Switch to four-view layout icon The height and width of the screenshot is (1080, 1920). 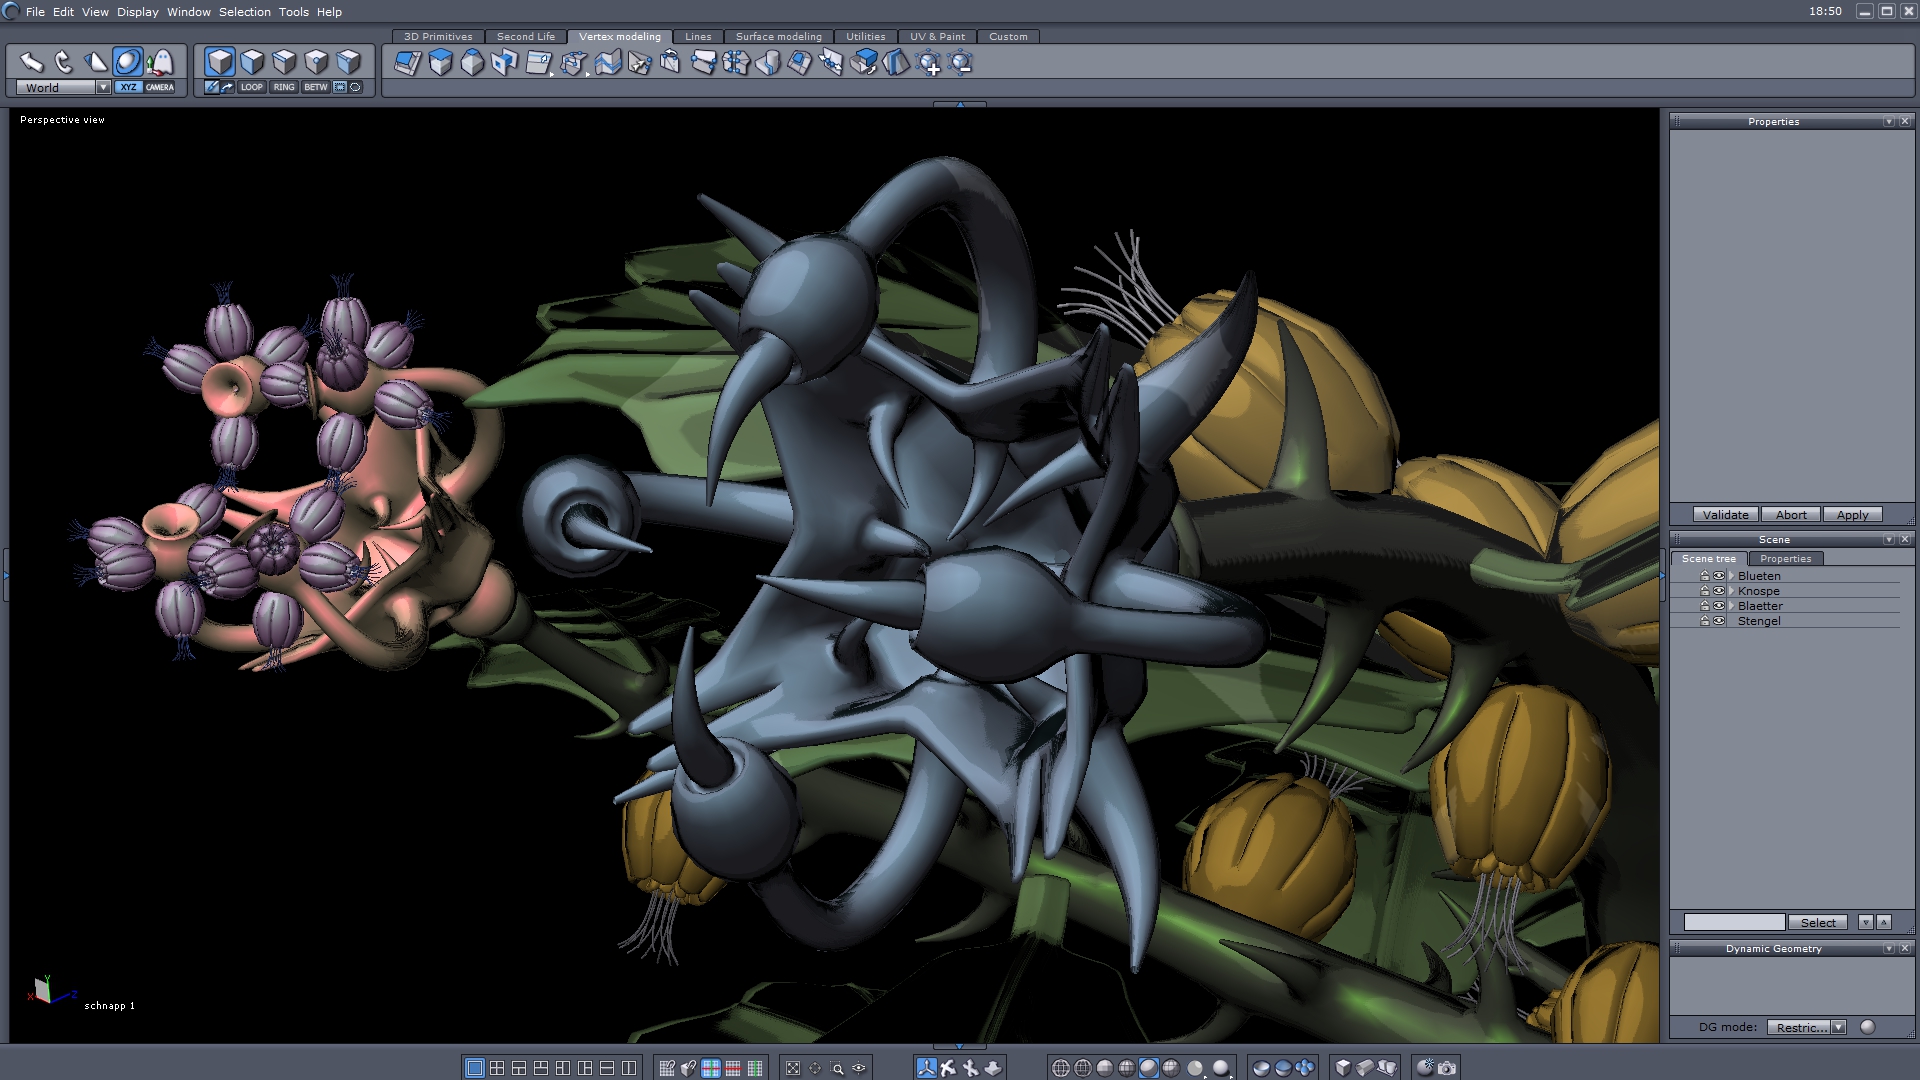point(497,1068)
